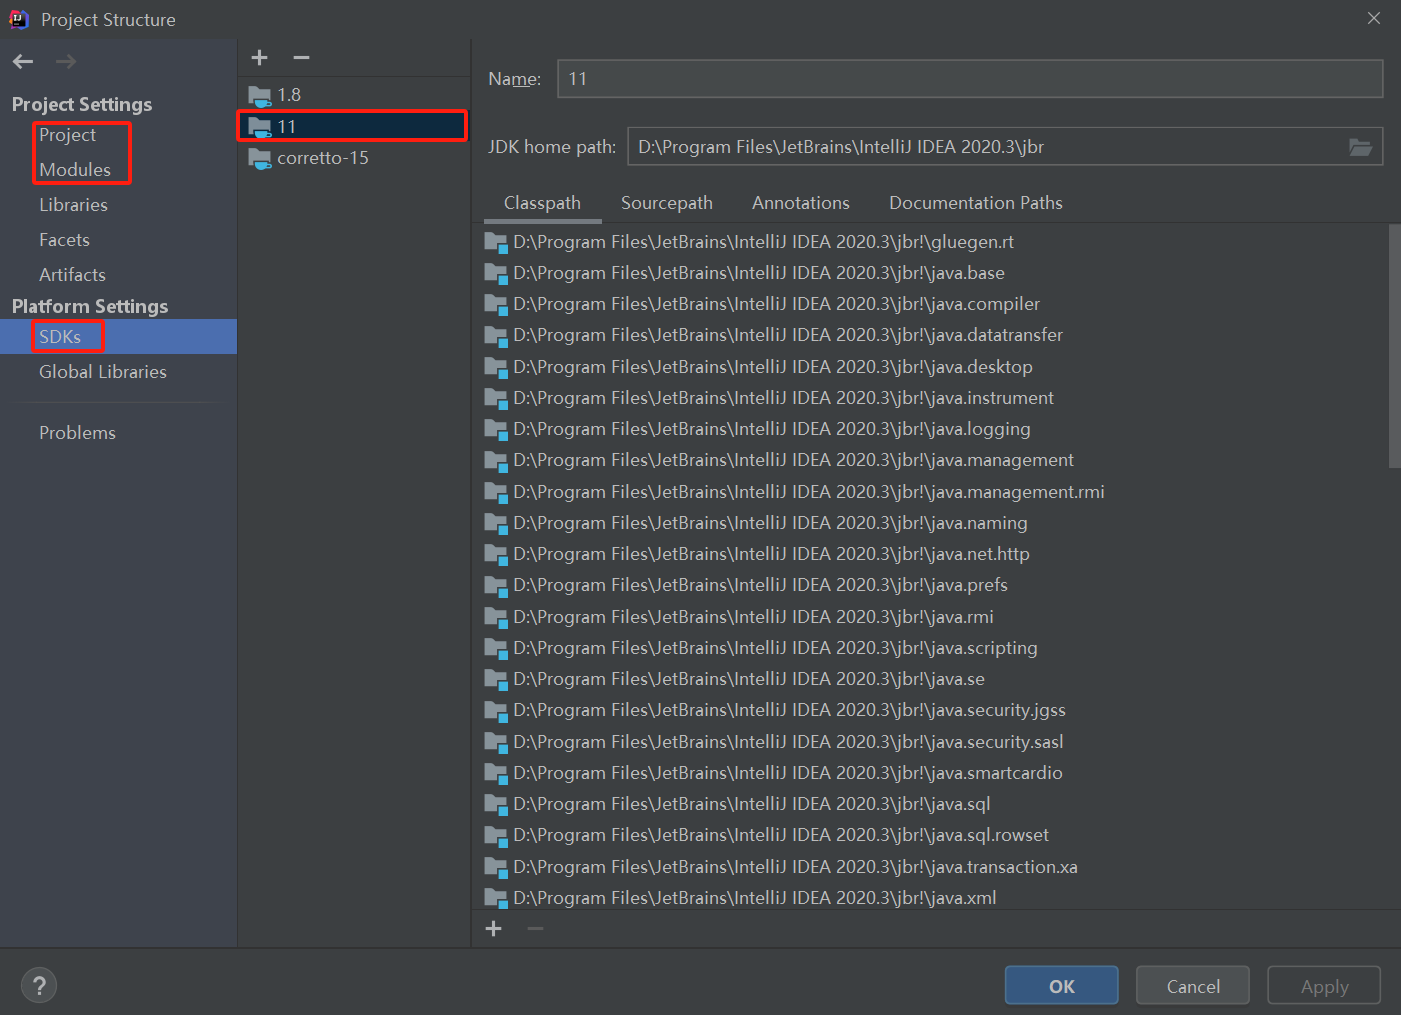1401x1015 pixels.
Task: Click the IntelliJ IDEA logo in title bar
Action: [19, 19]
